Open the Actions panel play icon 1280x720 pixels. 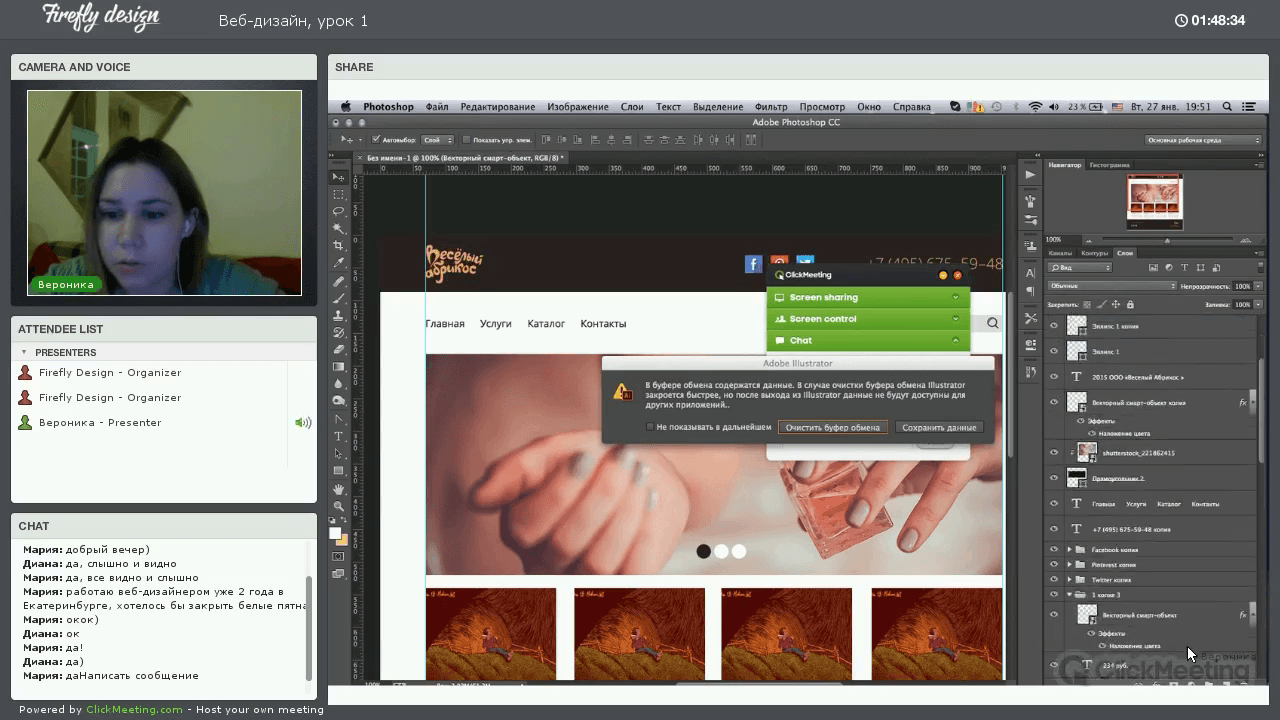click(1030, 175)
